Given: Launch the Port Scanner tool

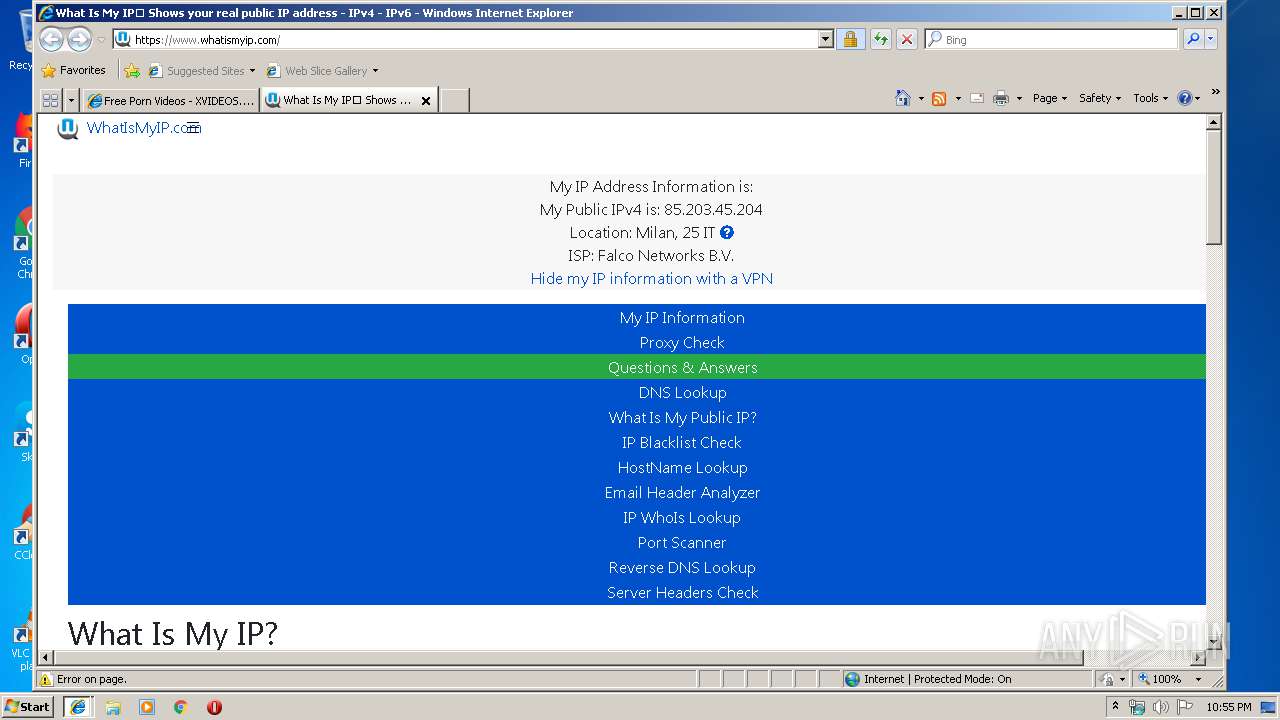Looking at the screenshot, I should [x=682, y=543].
